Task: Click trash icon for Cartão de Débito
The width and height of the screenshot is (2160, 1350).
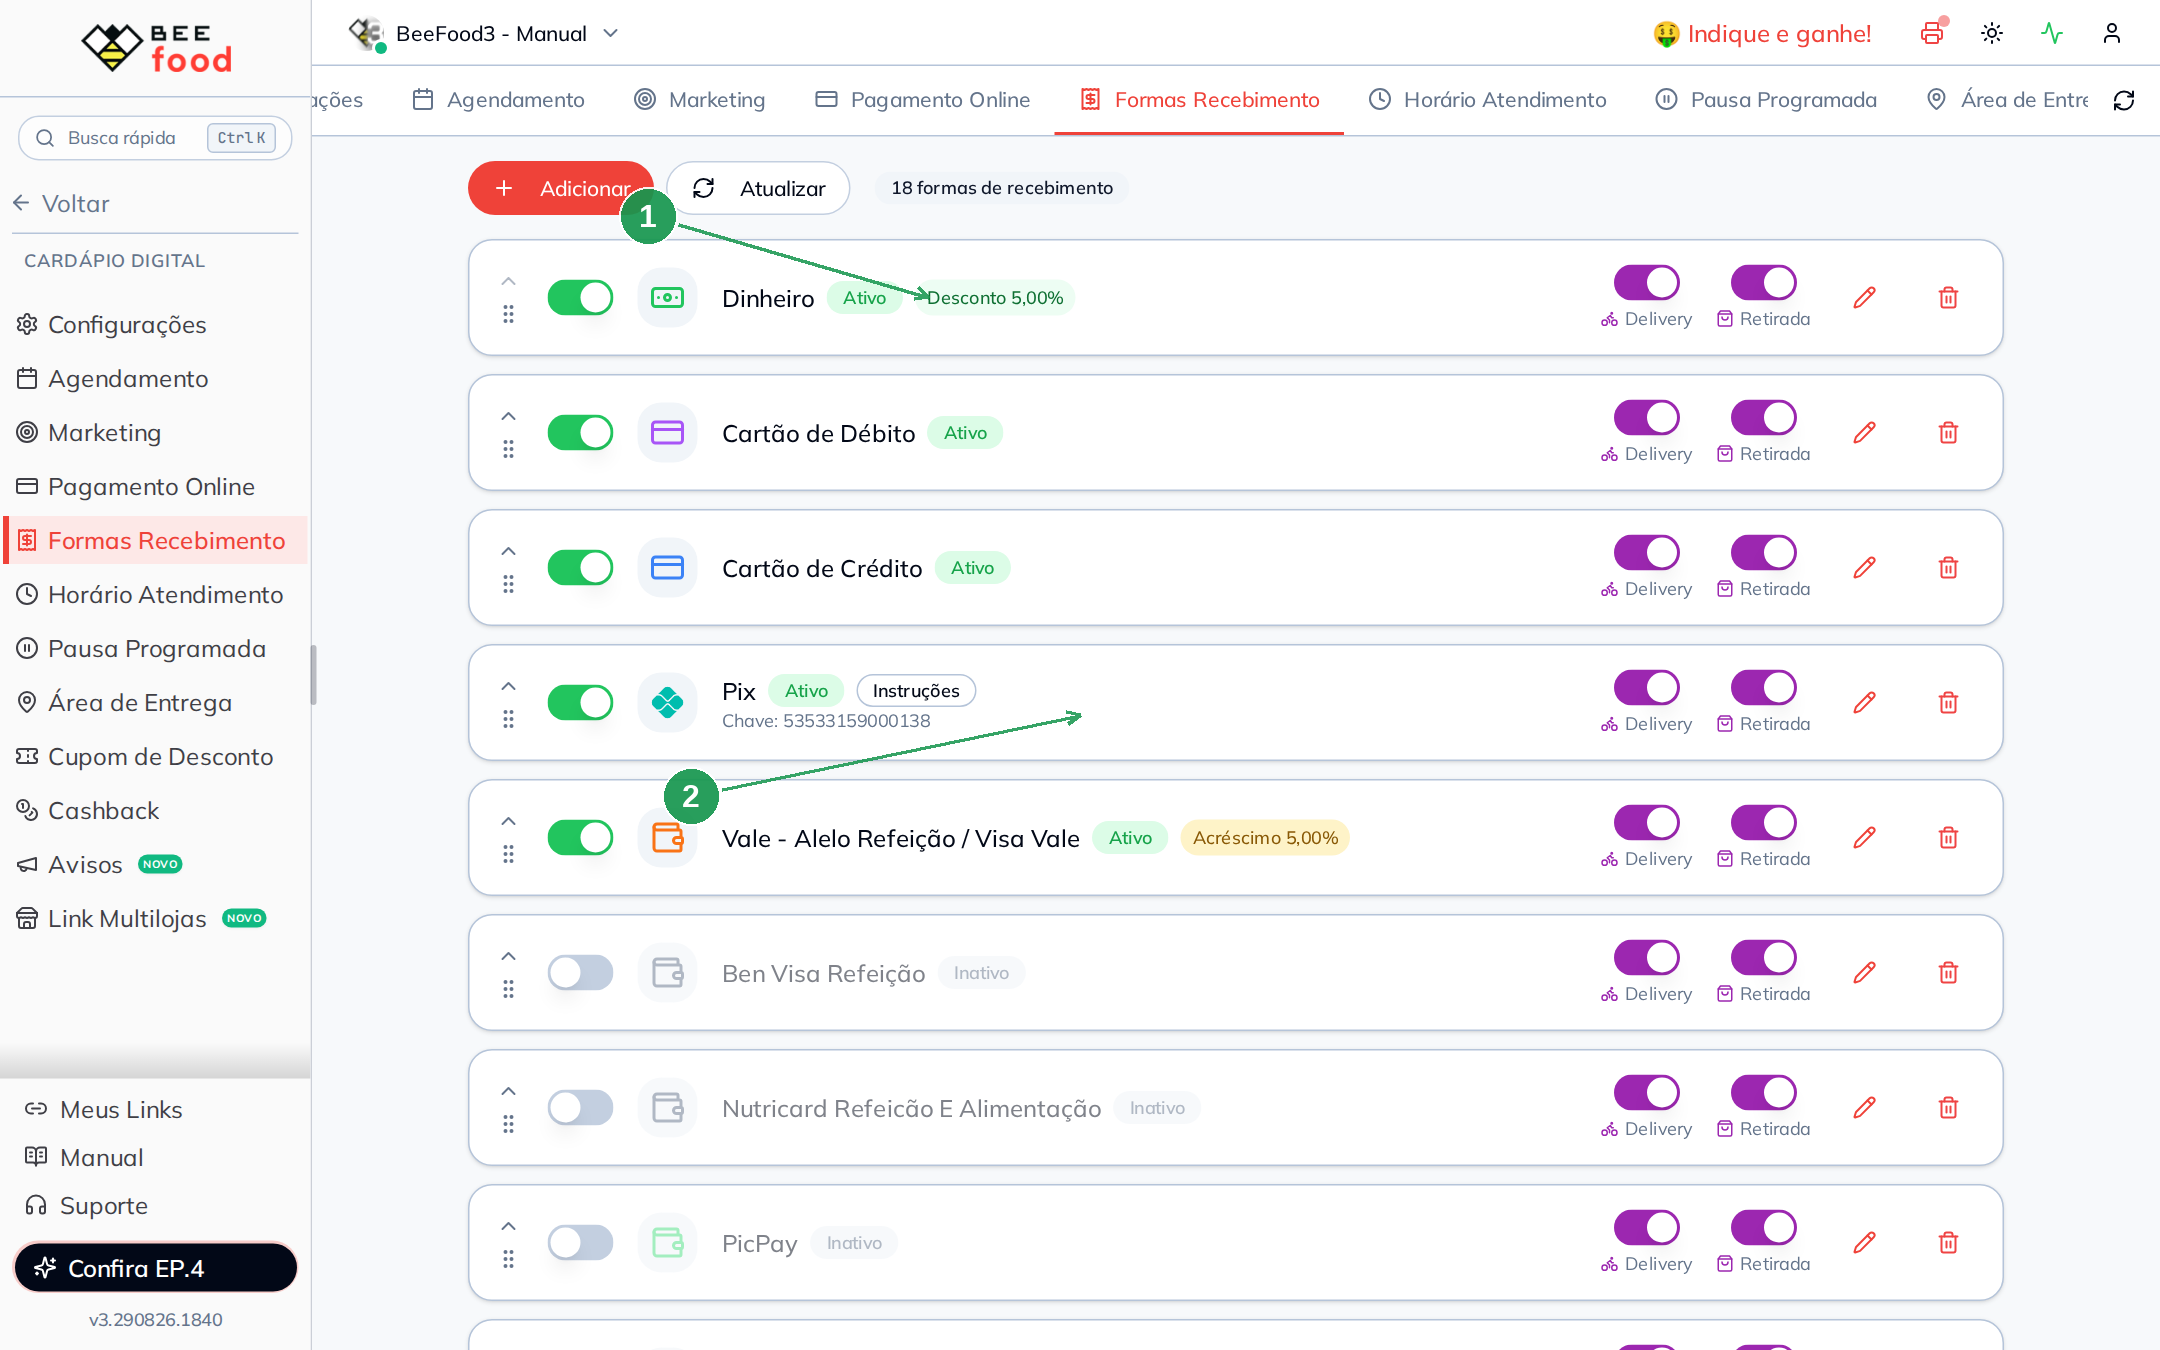Action: pyautogui.click(x=1948, y=433)
